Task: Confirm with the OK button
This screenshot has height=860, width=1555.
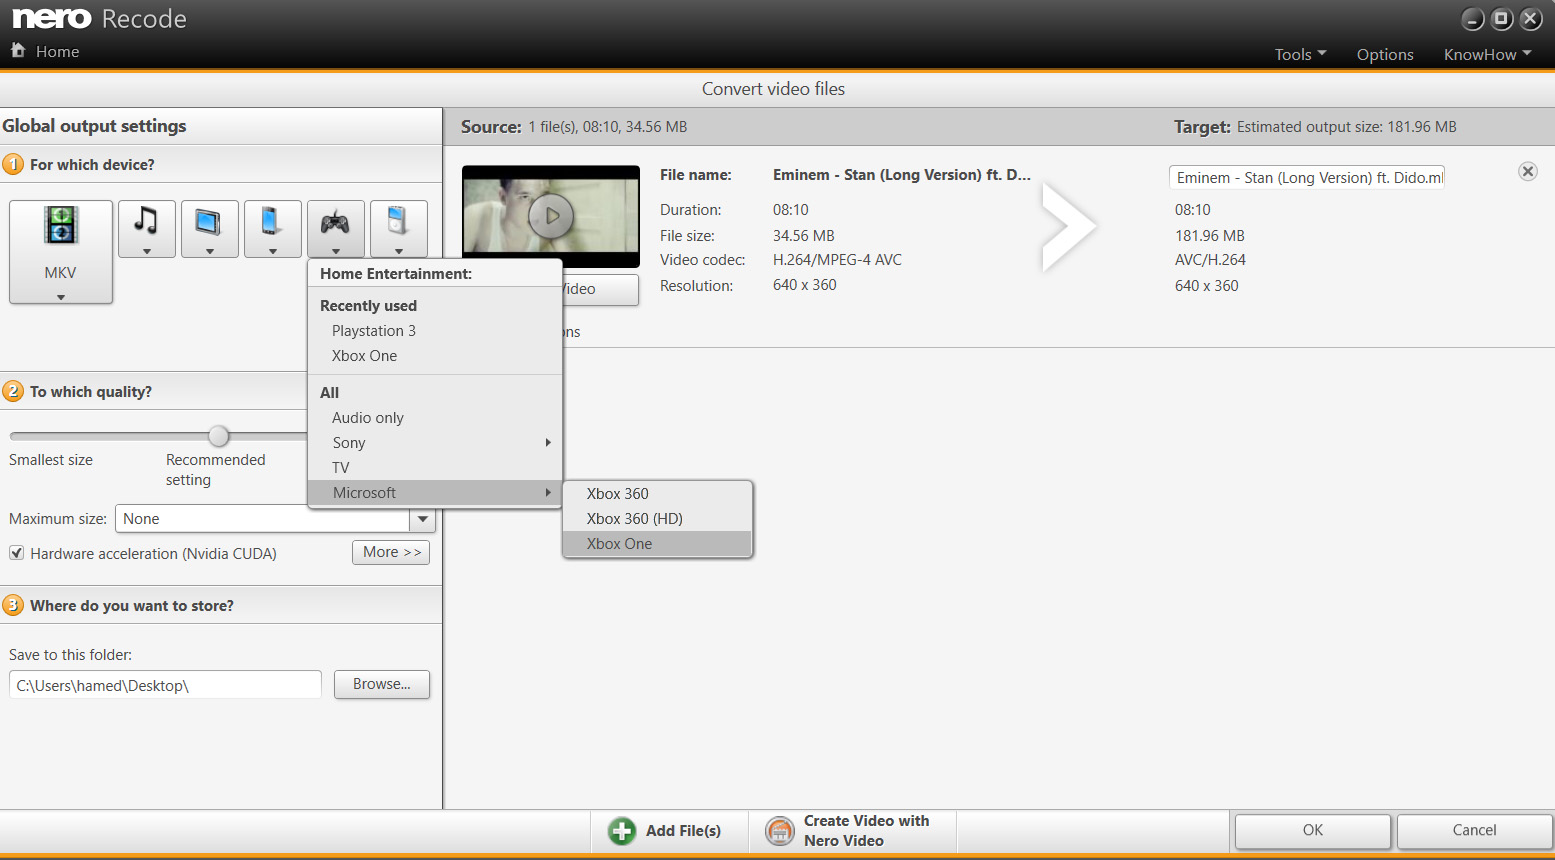Action: 1313,830
